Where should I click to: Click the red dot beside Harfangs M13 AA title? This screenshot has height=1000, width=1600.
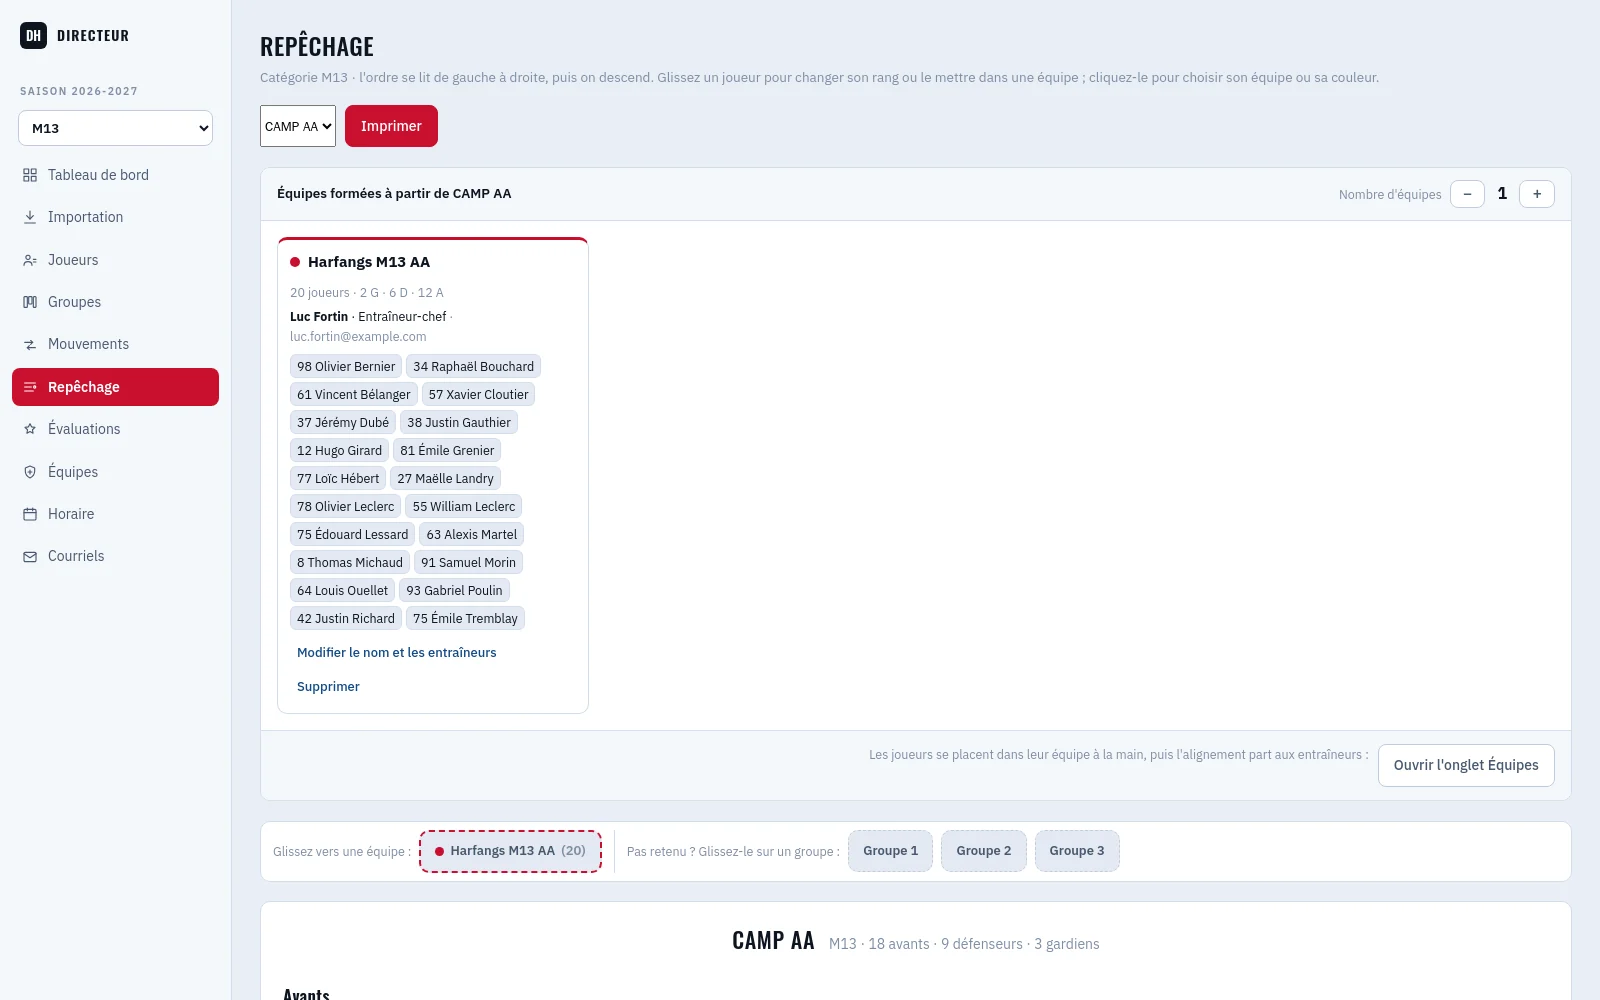pos(295,262)
